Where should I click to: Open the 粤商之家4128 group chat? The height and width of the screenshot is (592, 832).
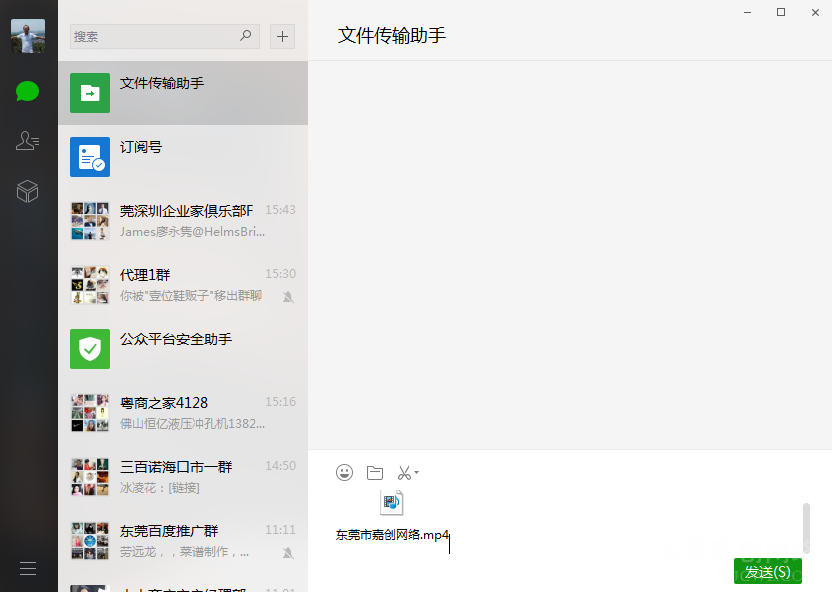point(183,414)
